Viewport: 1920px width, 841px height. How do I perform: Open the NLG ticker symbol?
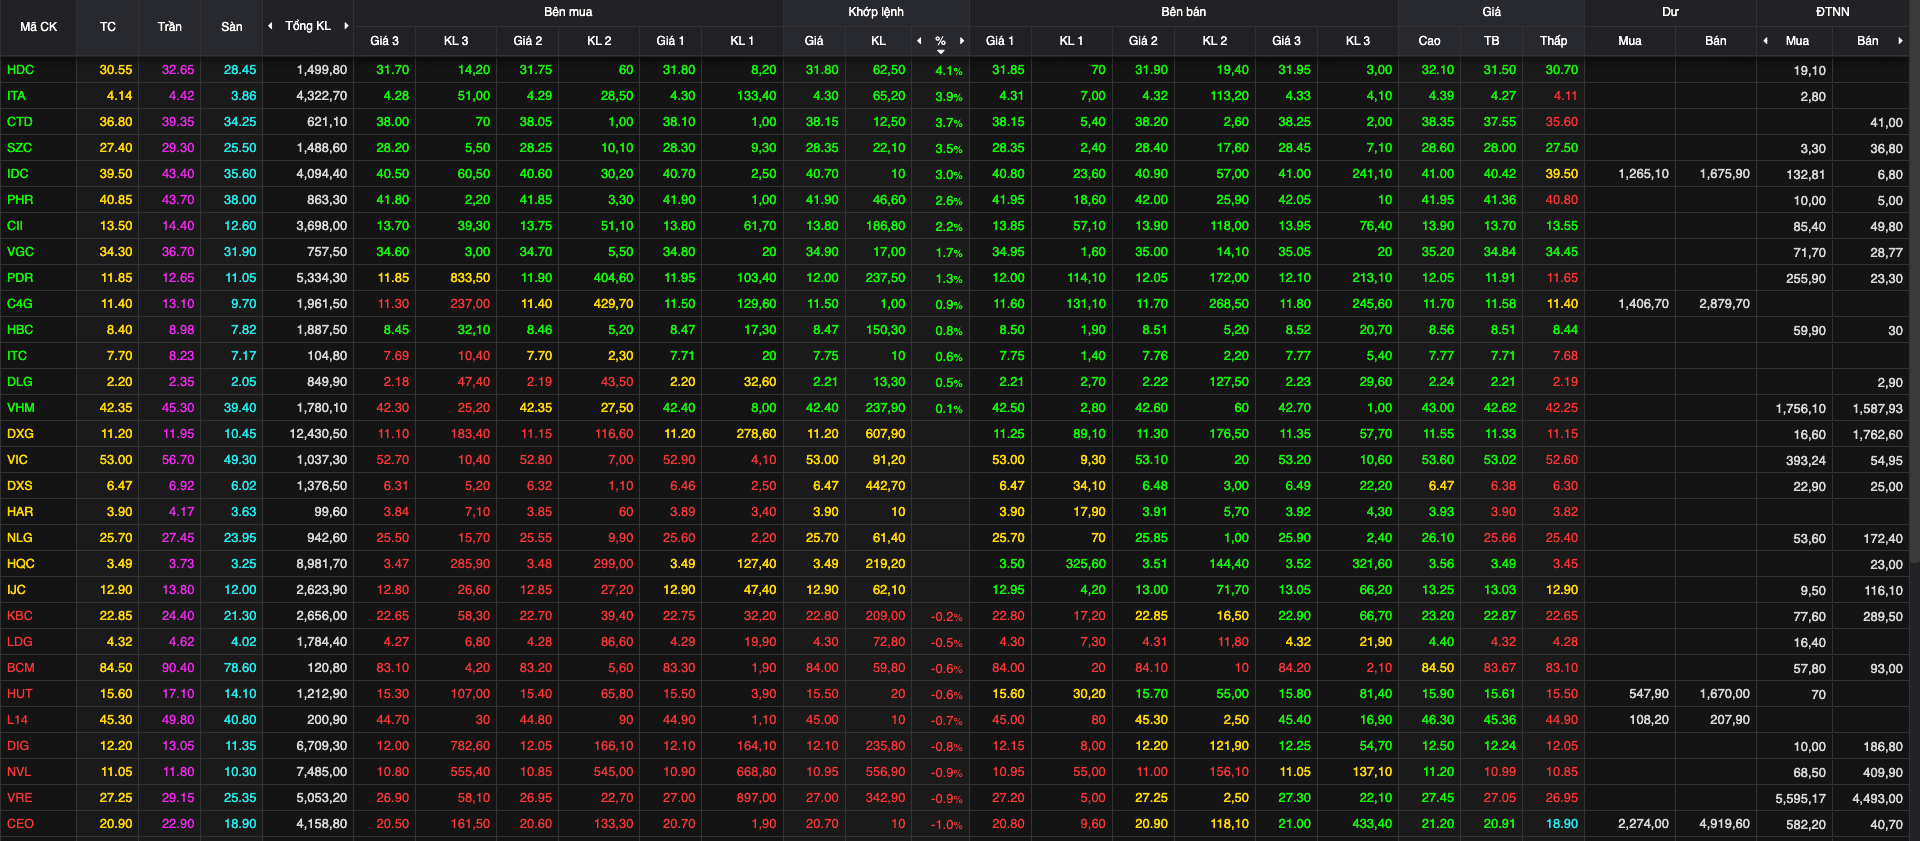tap(20, 538)
